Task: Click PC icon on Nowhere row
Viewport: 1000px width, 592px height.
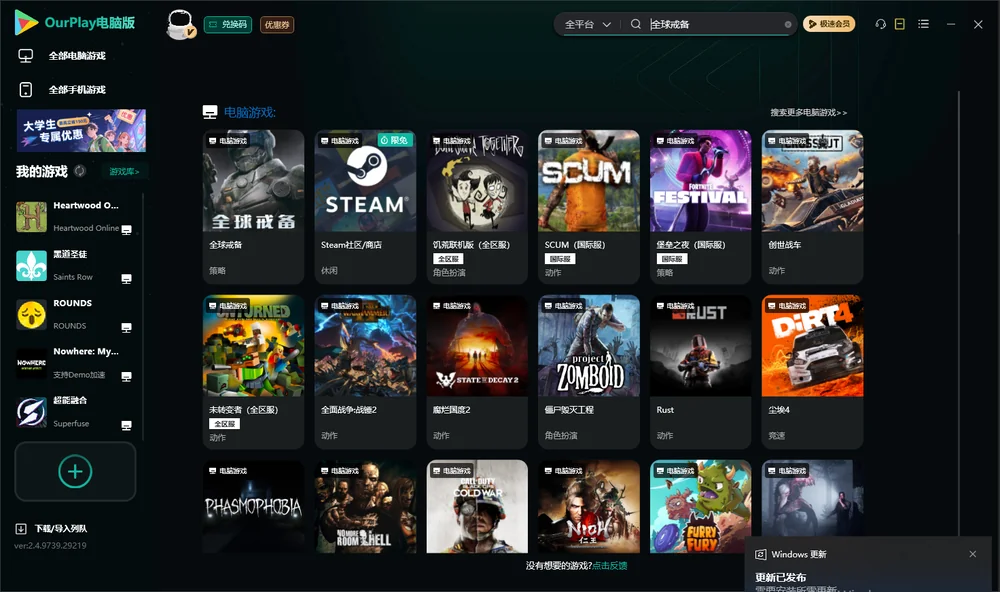Action: click(126, 376)
